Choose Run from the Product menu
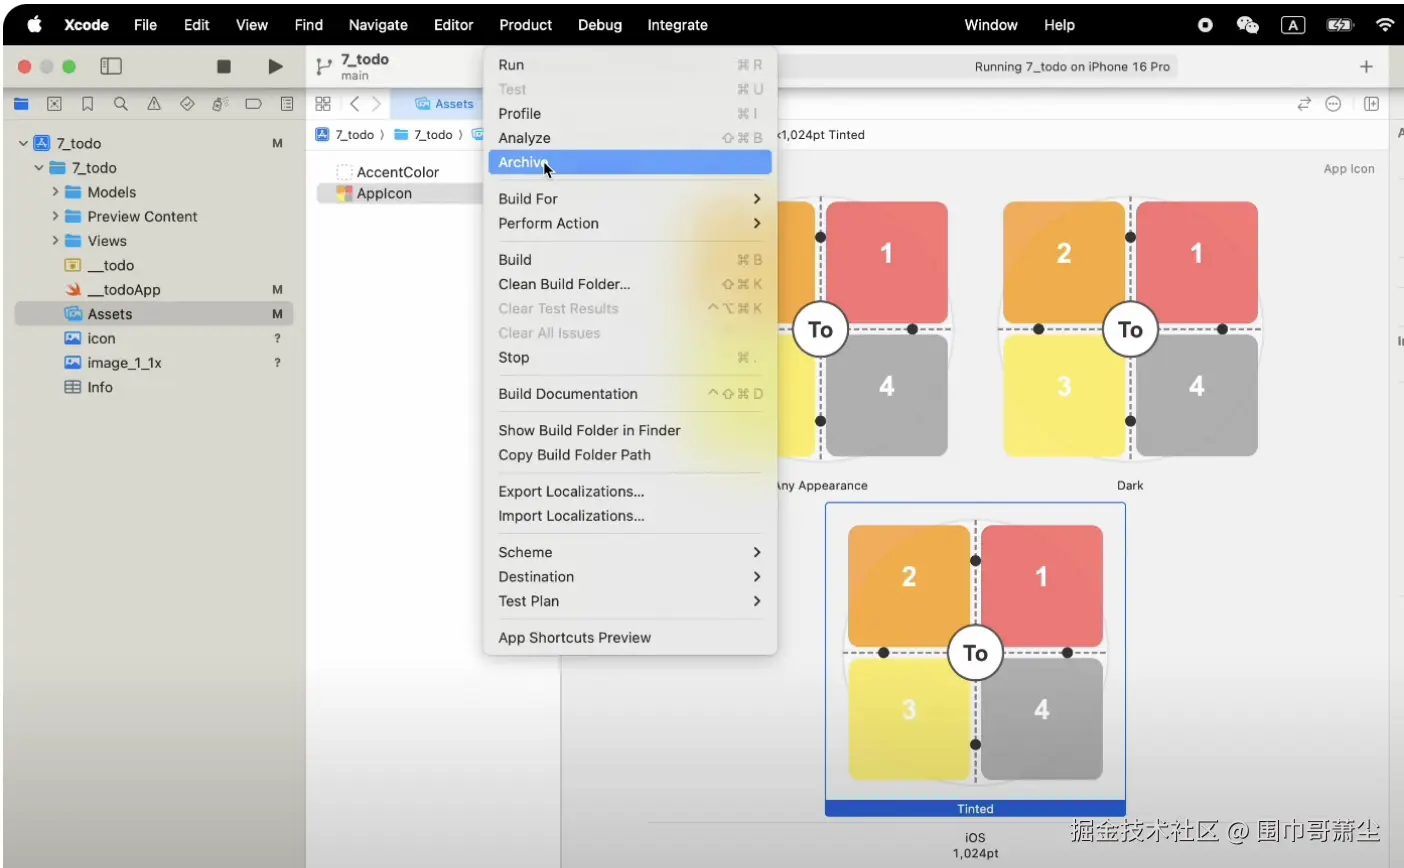 (x=630, y=65)
